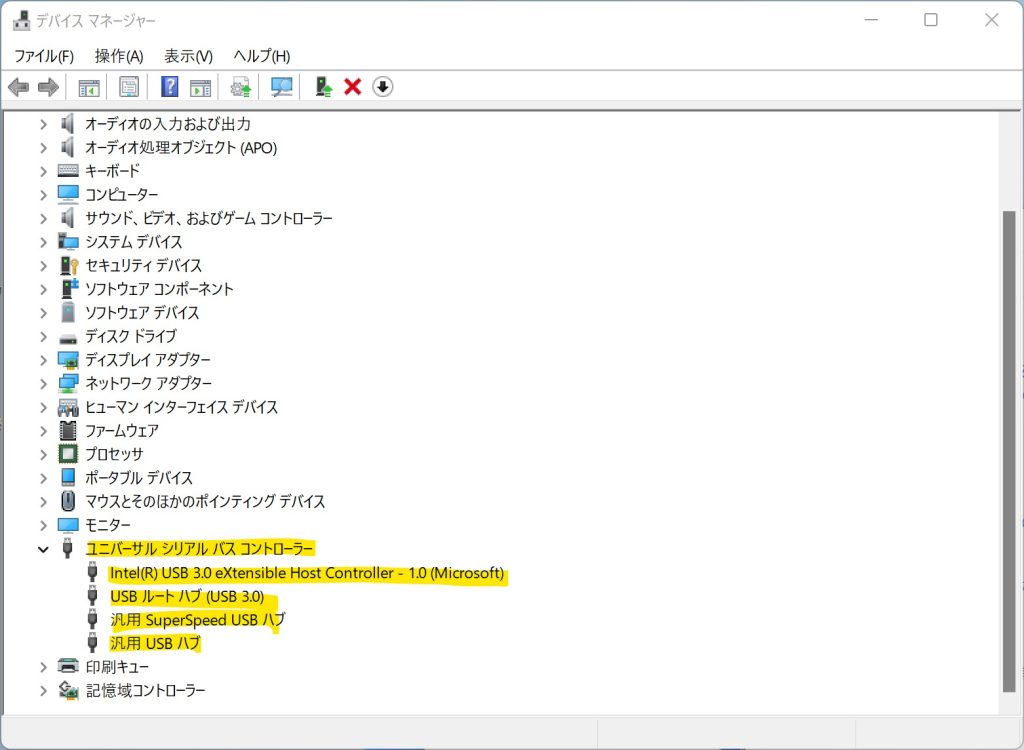
Task: Click the Device Manager title bar icon
Action: pos(22,20)
